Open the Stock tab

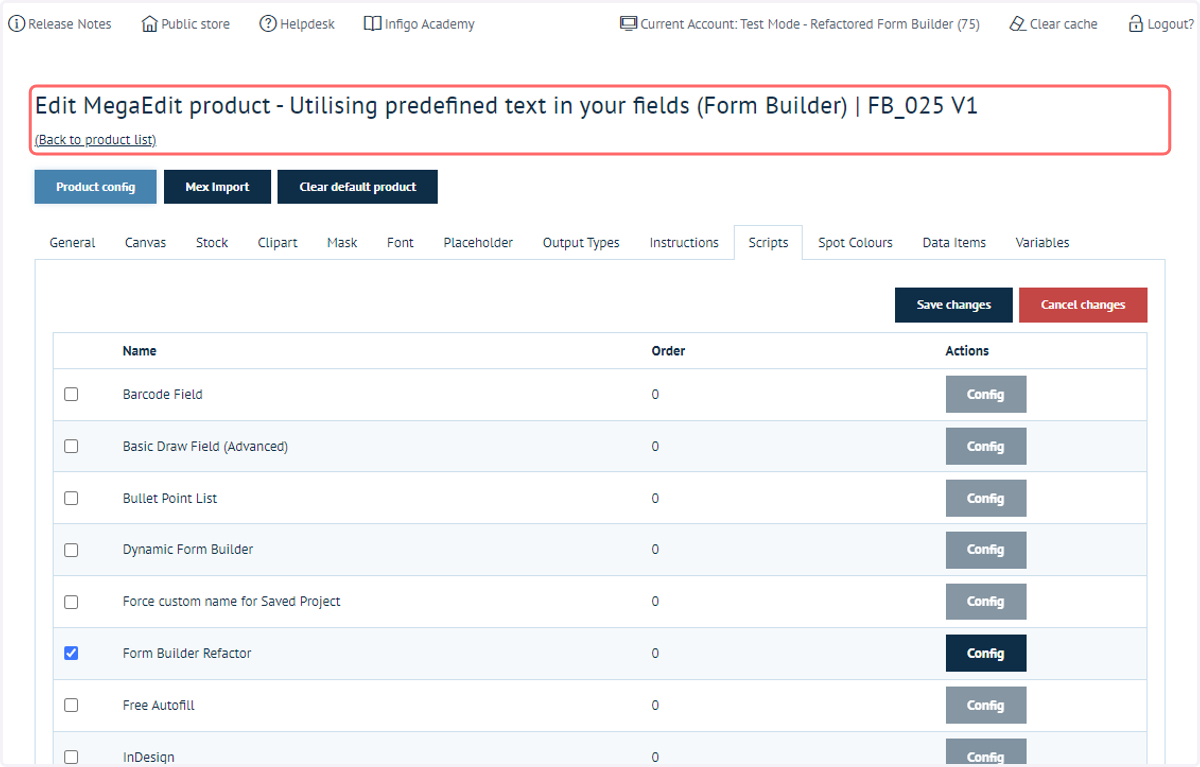tap(212, 242)
